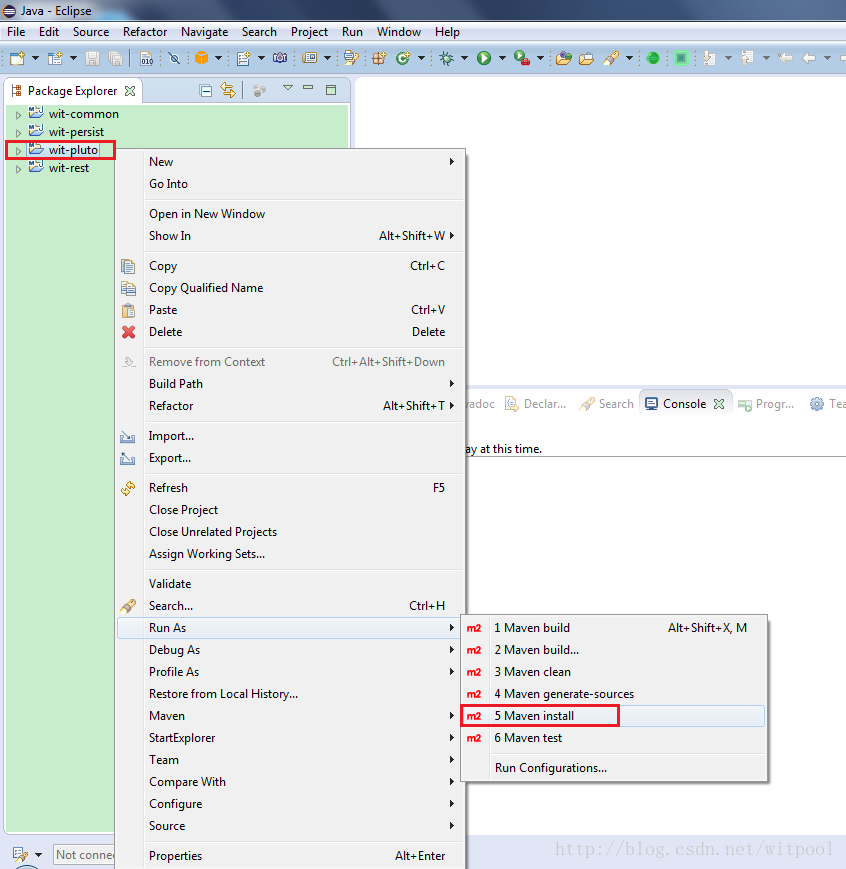Viewport: 846px width, 869px height.
Task: Switch to the Progress view tab
Action: coord(766,404)
